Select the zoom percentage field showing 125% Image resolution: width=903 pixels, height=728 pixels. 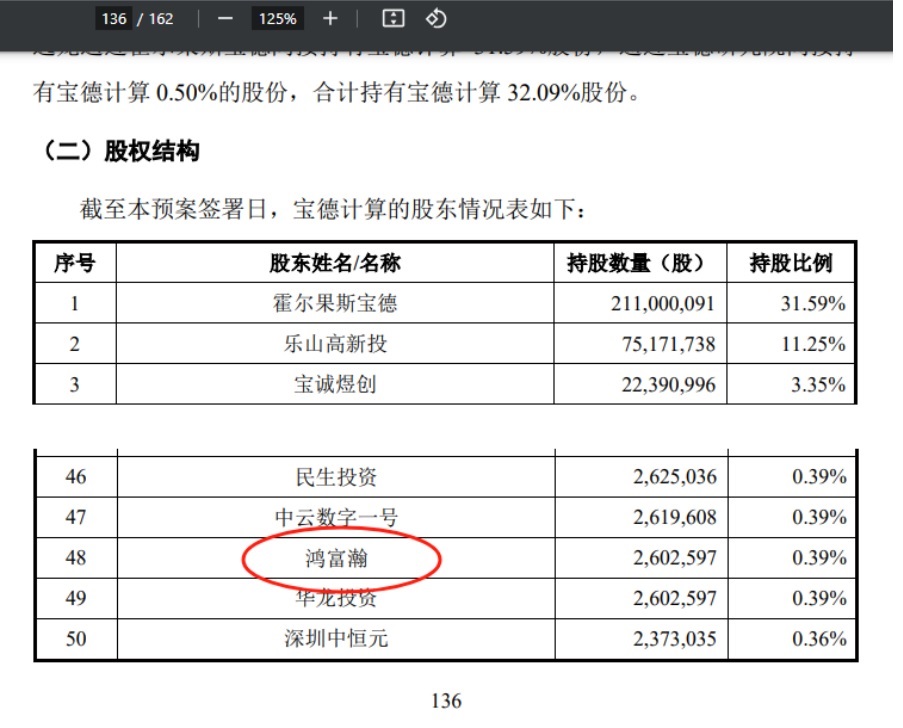[279, 18]
